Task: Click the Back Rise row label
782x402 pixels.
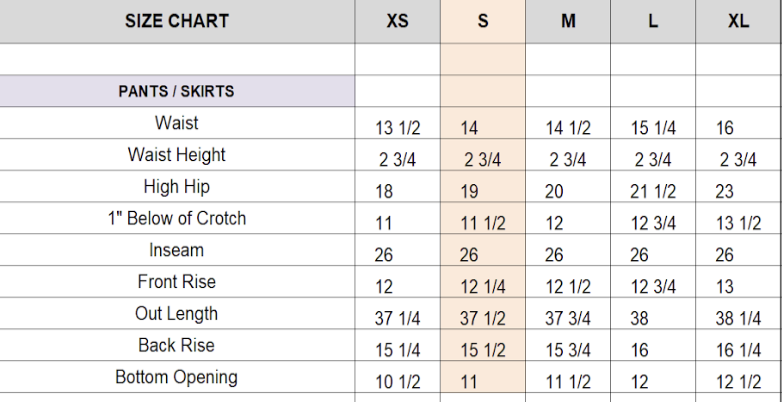Action: pos(177,345)
